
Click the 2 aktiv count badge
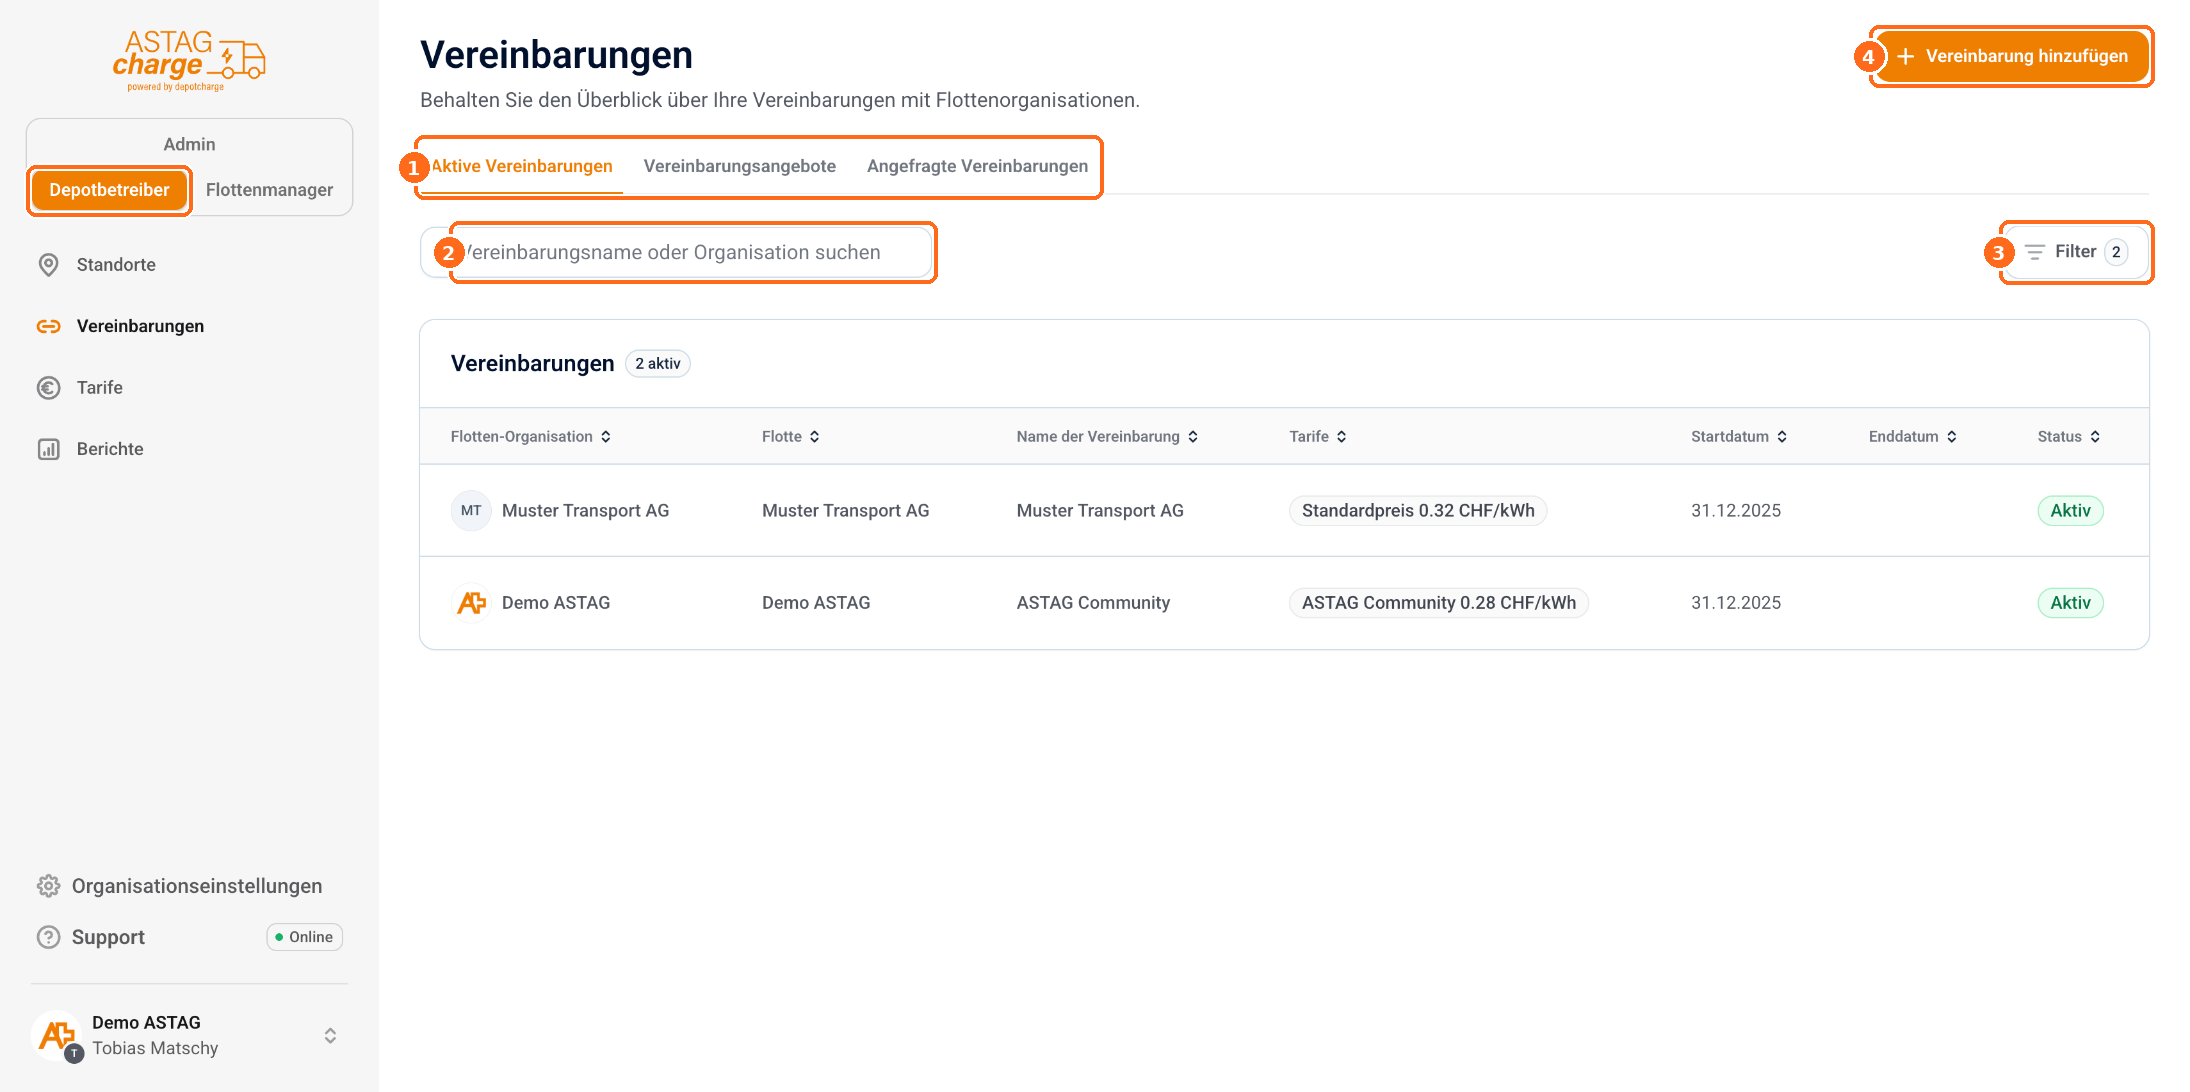coord(658,364)
